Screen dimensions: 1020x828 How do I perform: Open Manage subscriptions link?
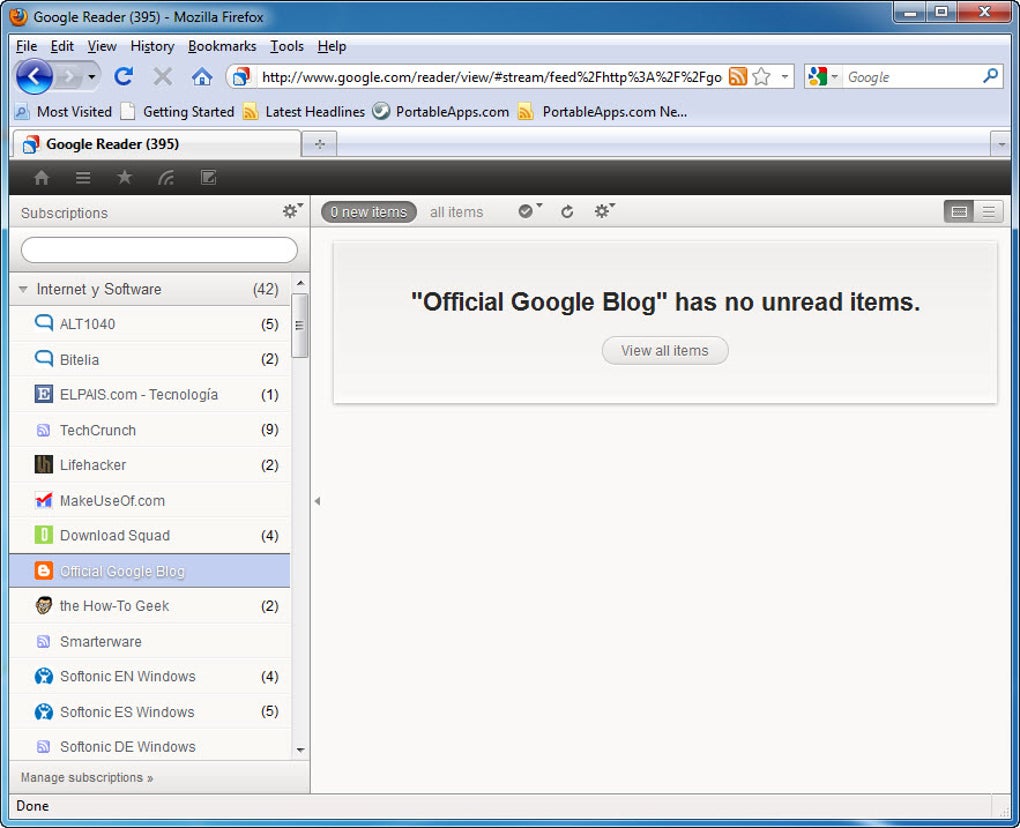coord(87,777)
